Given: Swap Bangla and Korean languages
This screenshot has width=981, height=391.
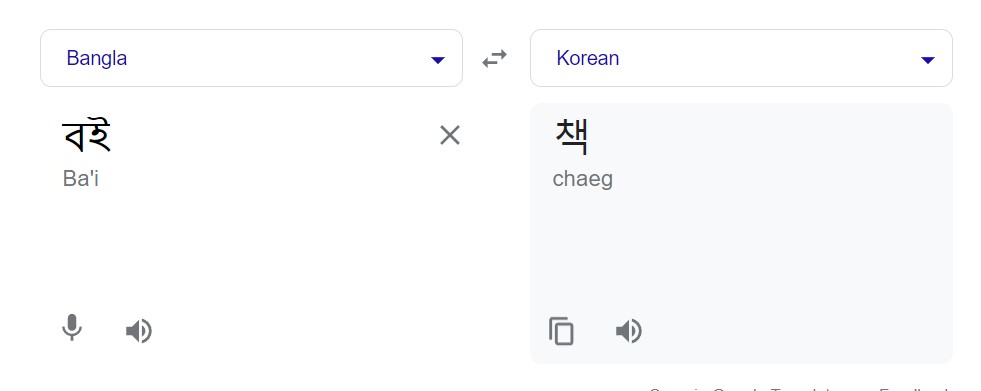Looking at the screenshot, I should 494,59.
